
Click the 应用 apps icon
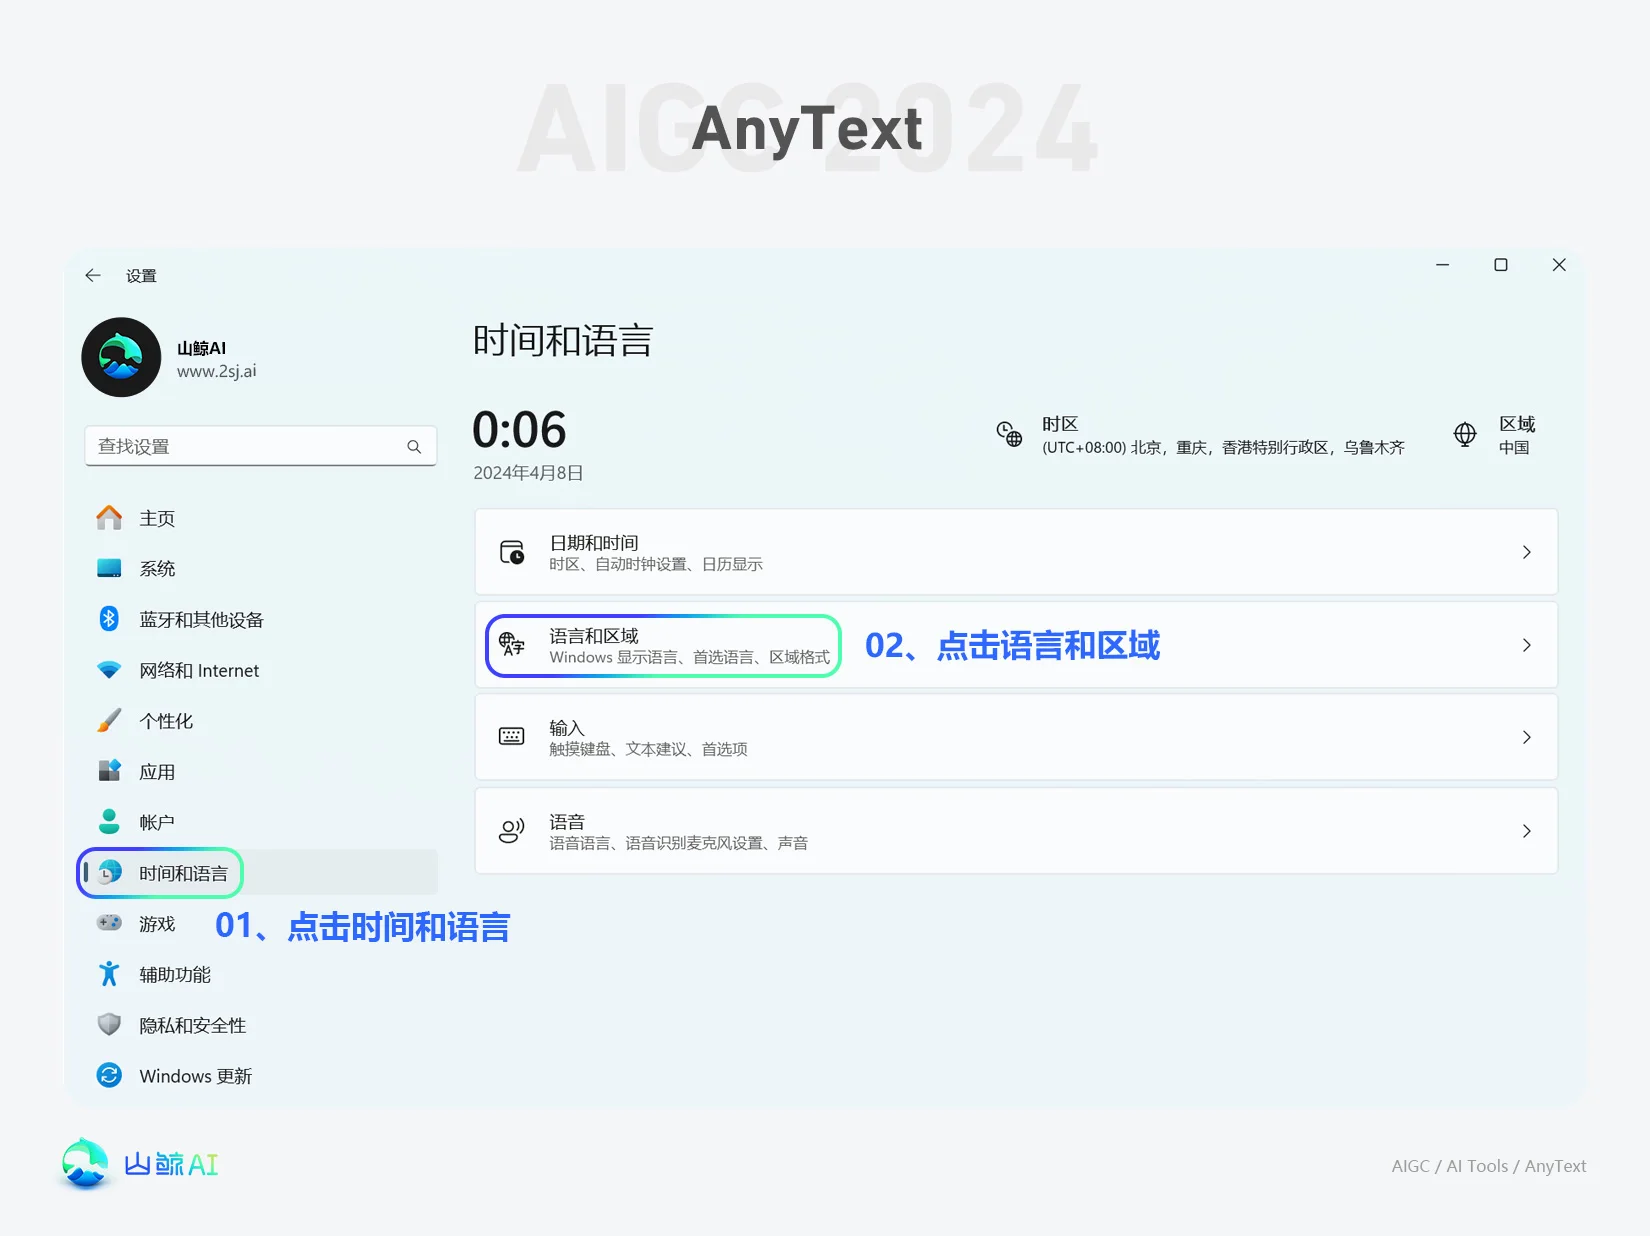109,771
